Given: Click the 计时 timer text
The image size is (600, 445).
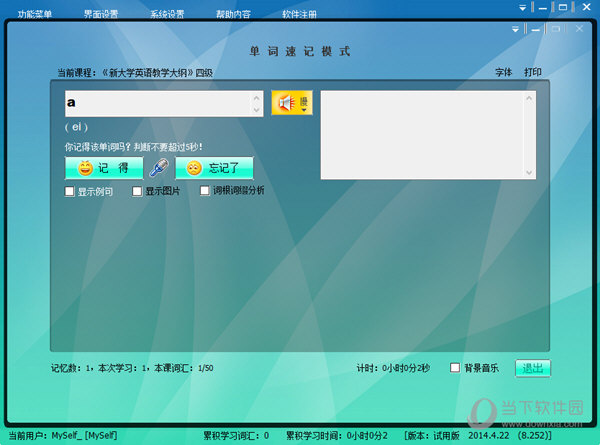Looking at the screenshot, I should point(393,368).
